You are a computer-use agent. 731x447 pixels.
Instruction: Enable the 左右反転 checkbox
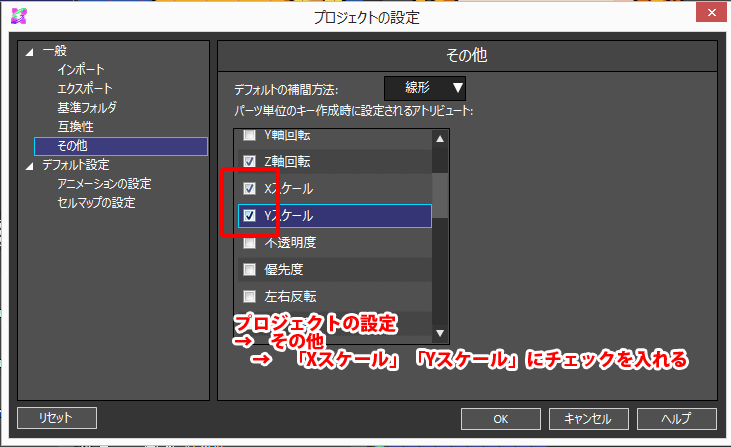249,296
